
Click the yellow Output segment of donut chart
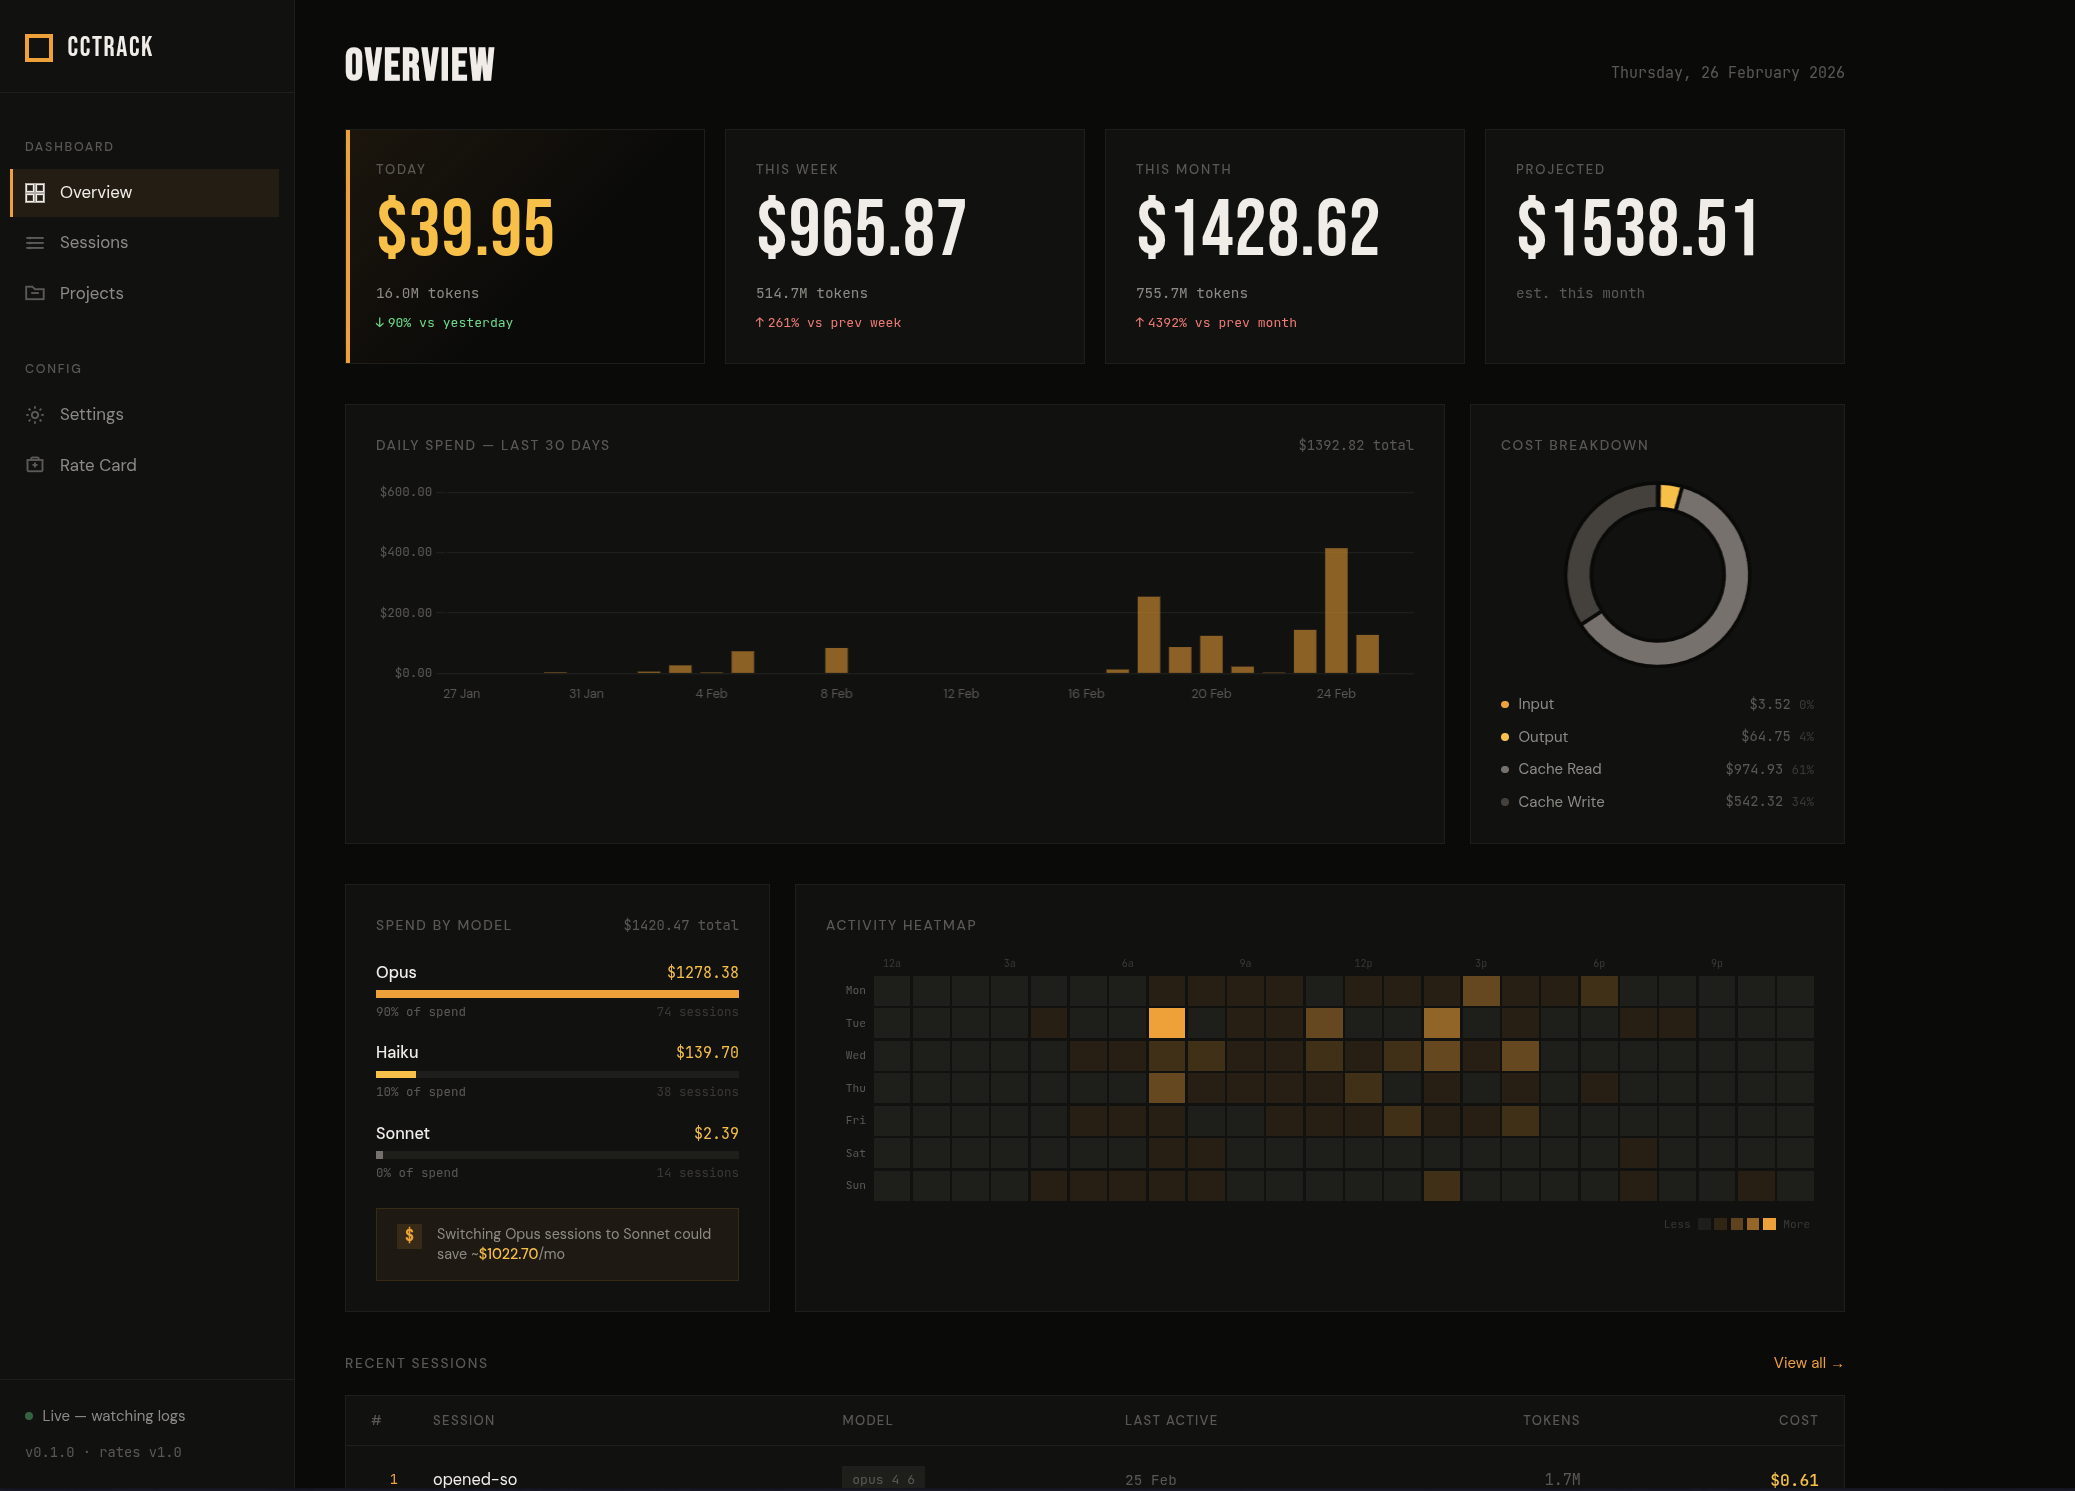[x=1668, y=497]
